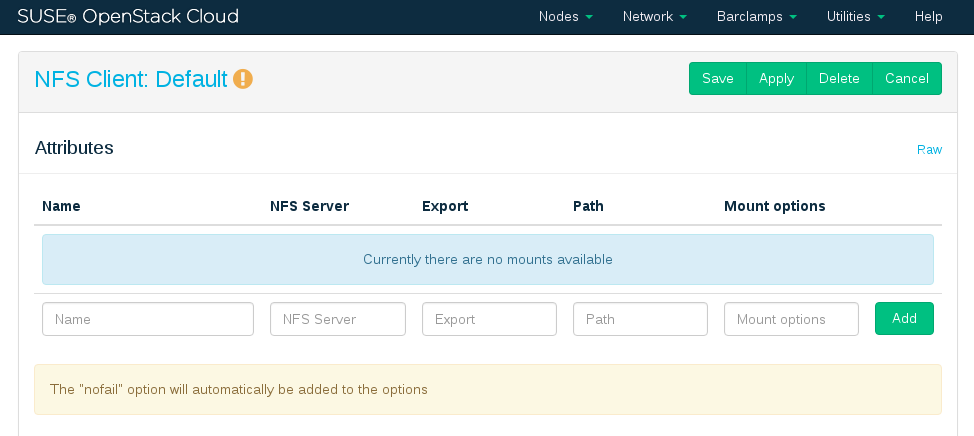
Task: Delete the NFS Client proposal
Action: pos(839,79)
